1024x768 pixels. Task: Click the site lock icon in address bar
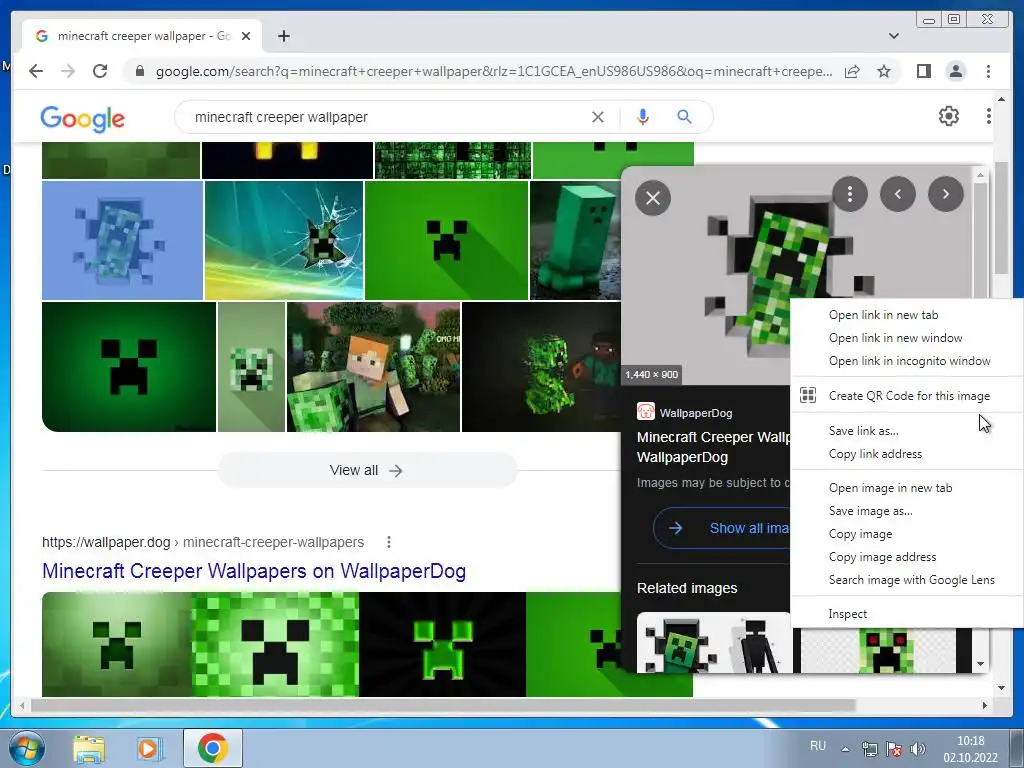coord(139,71)
